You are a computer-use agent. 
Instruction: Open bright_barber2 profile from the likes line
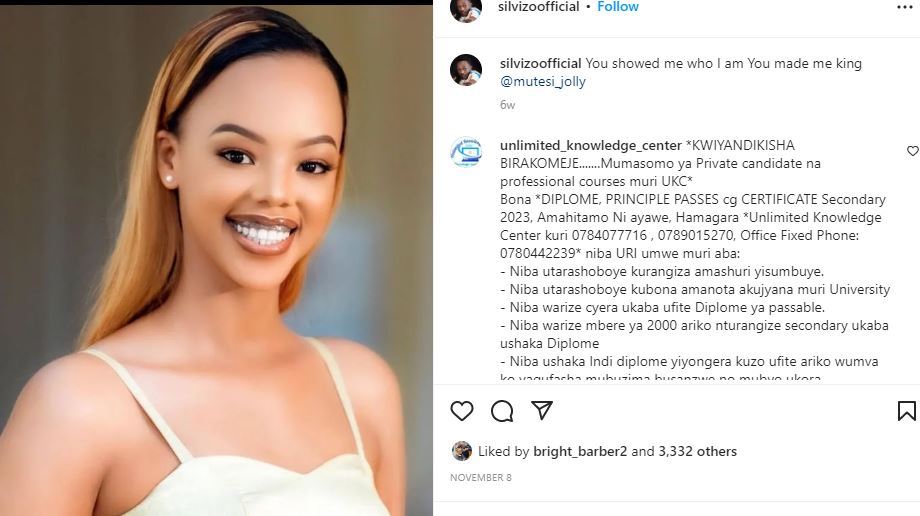coord(580,452)
